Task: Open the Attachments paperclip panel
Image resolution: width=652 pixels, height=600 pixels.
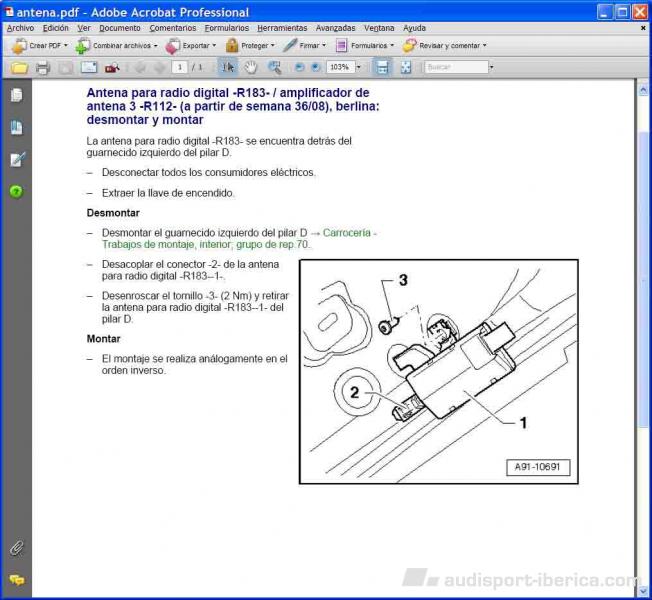Action: pos(16,548)
